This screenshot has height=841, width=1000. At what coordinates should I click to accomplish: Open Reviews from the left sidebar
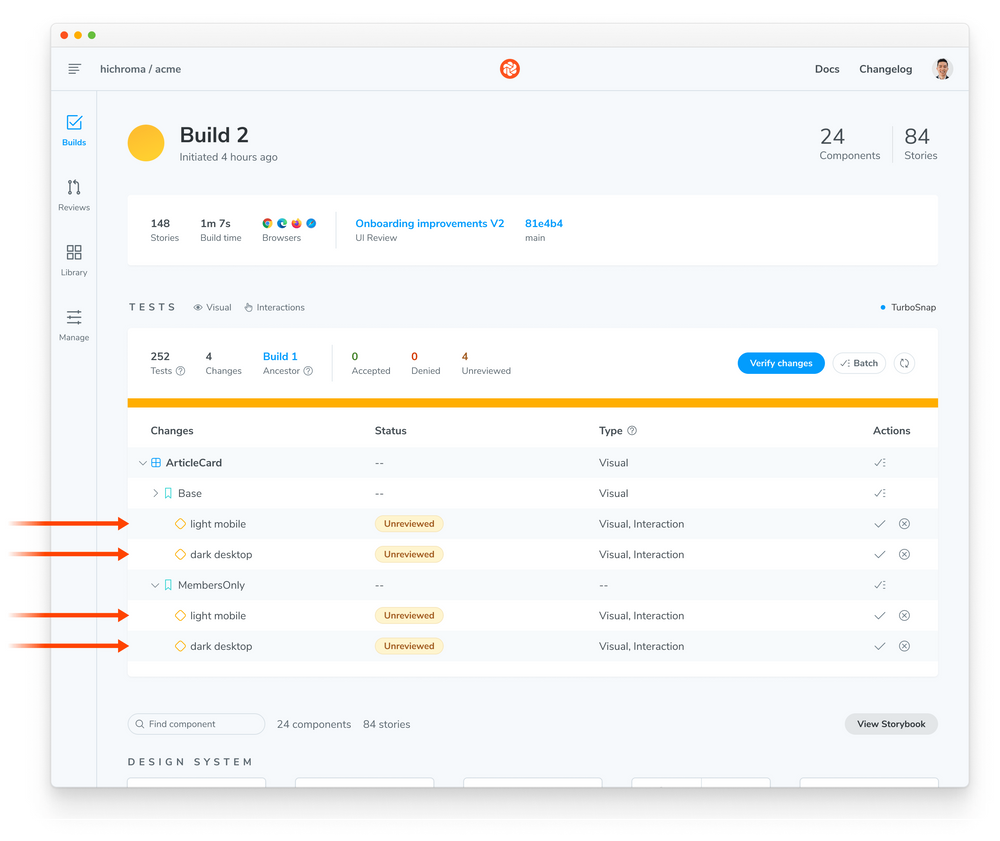(73, 196)
